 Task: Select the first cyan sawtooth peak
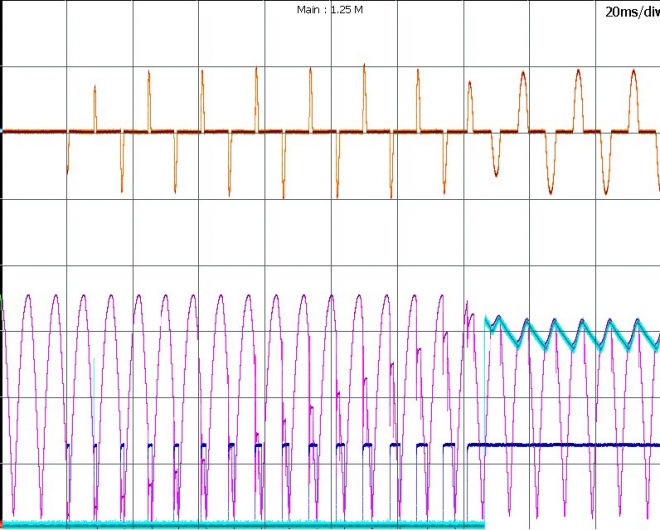488,320
